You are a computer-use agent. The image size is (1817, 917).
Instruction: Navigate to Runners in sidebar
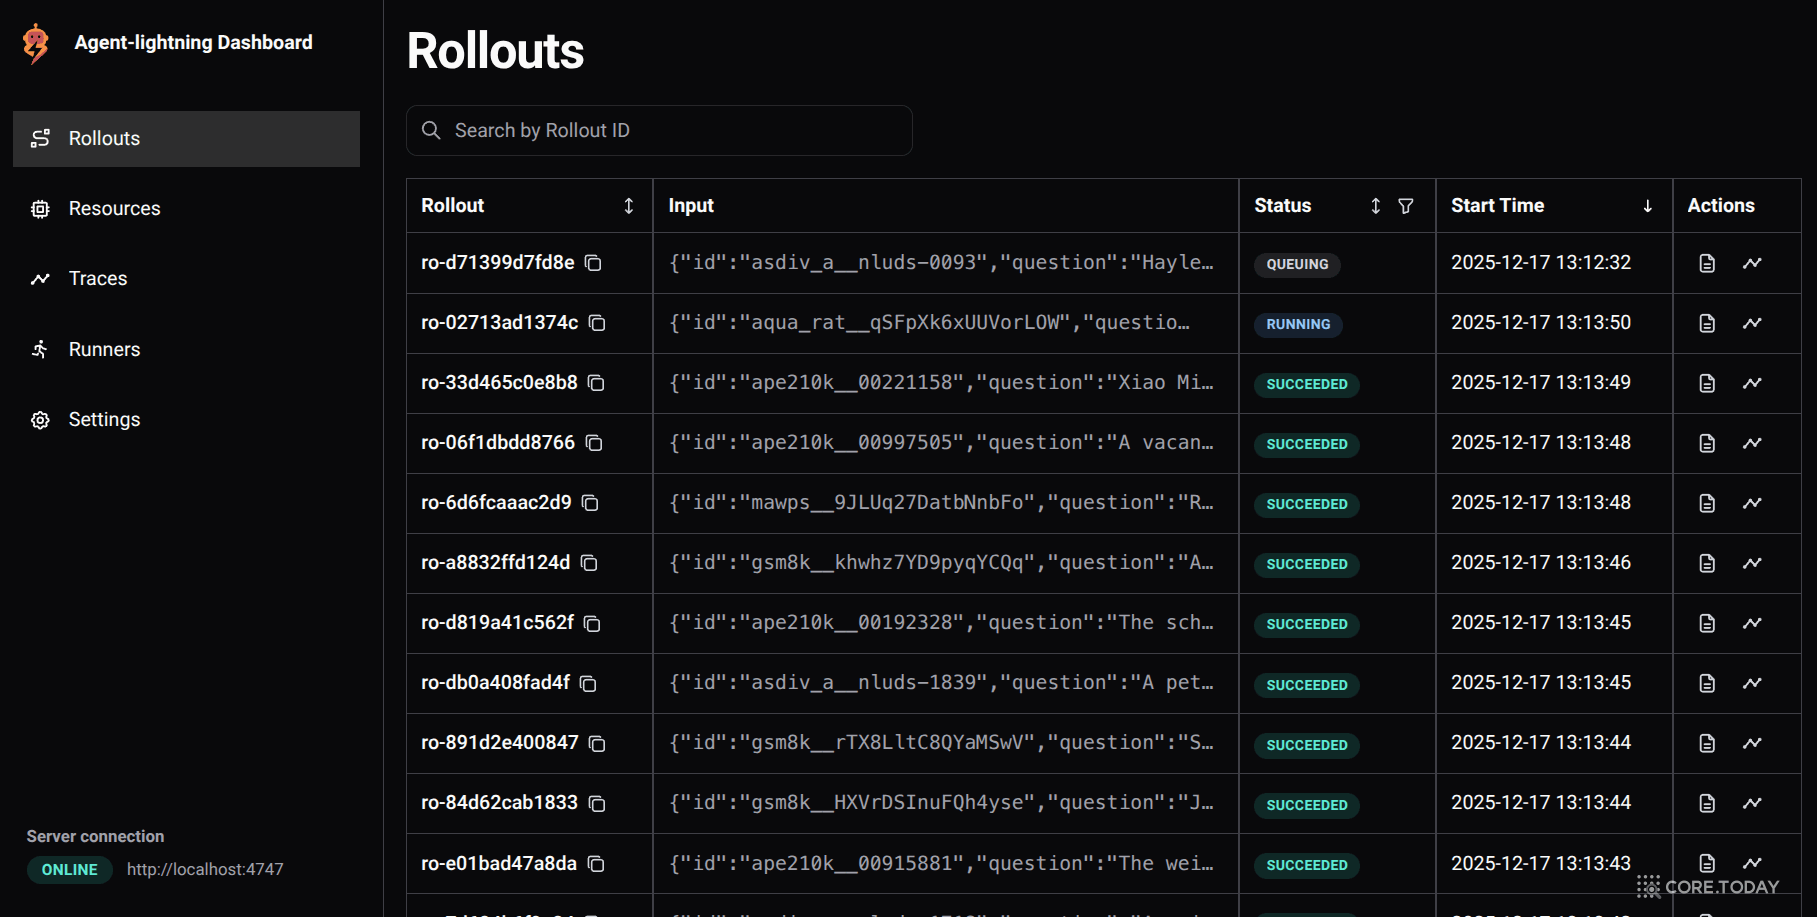pyautogui.click(x=104, y=349)
